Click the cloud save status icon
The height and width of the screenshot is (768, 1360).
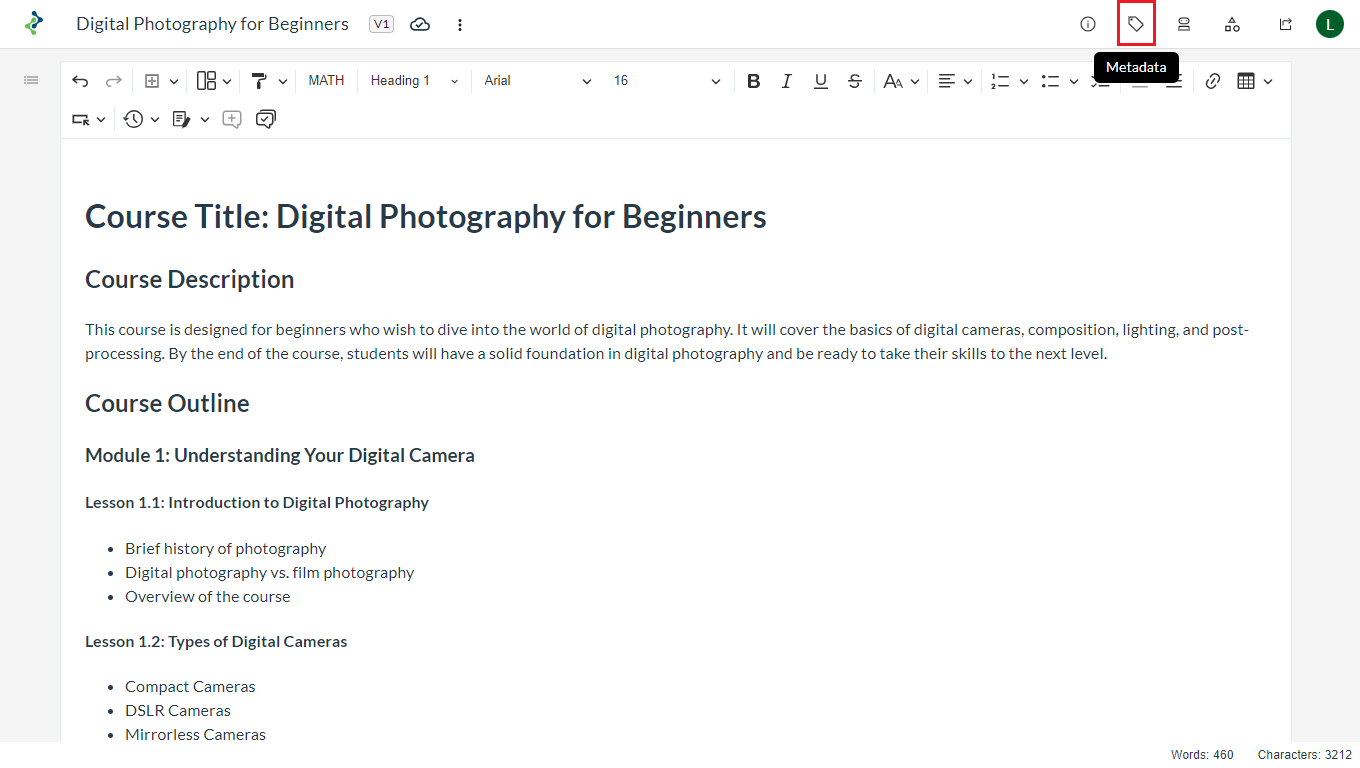tap(420, 24)
